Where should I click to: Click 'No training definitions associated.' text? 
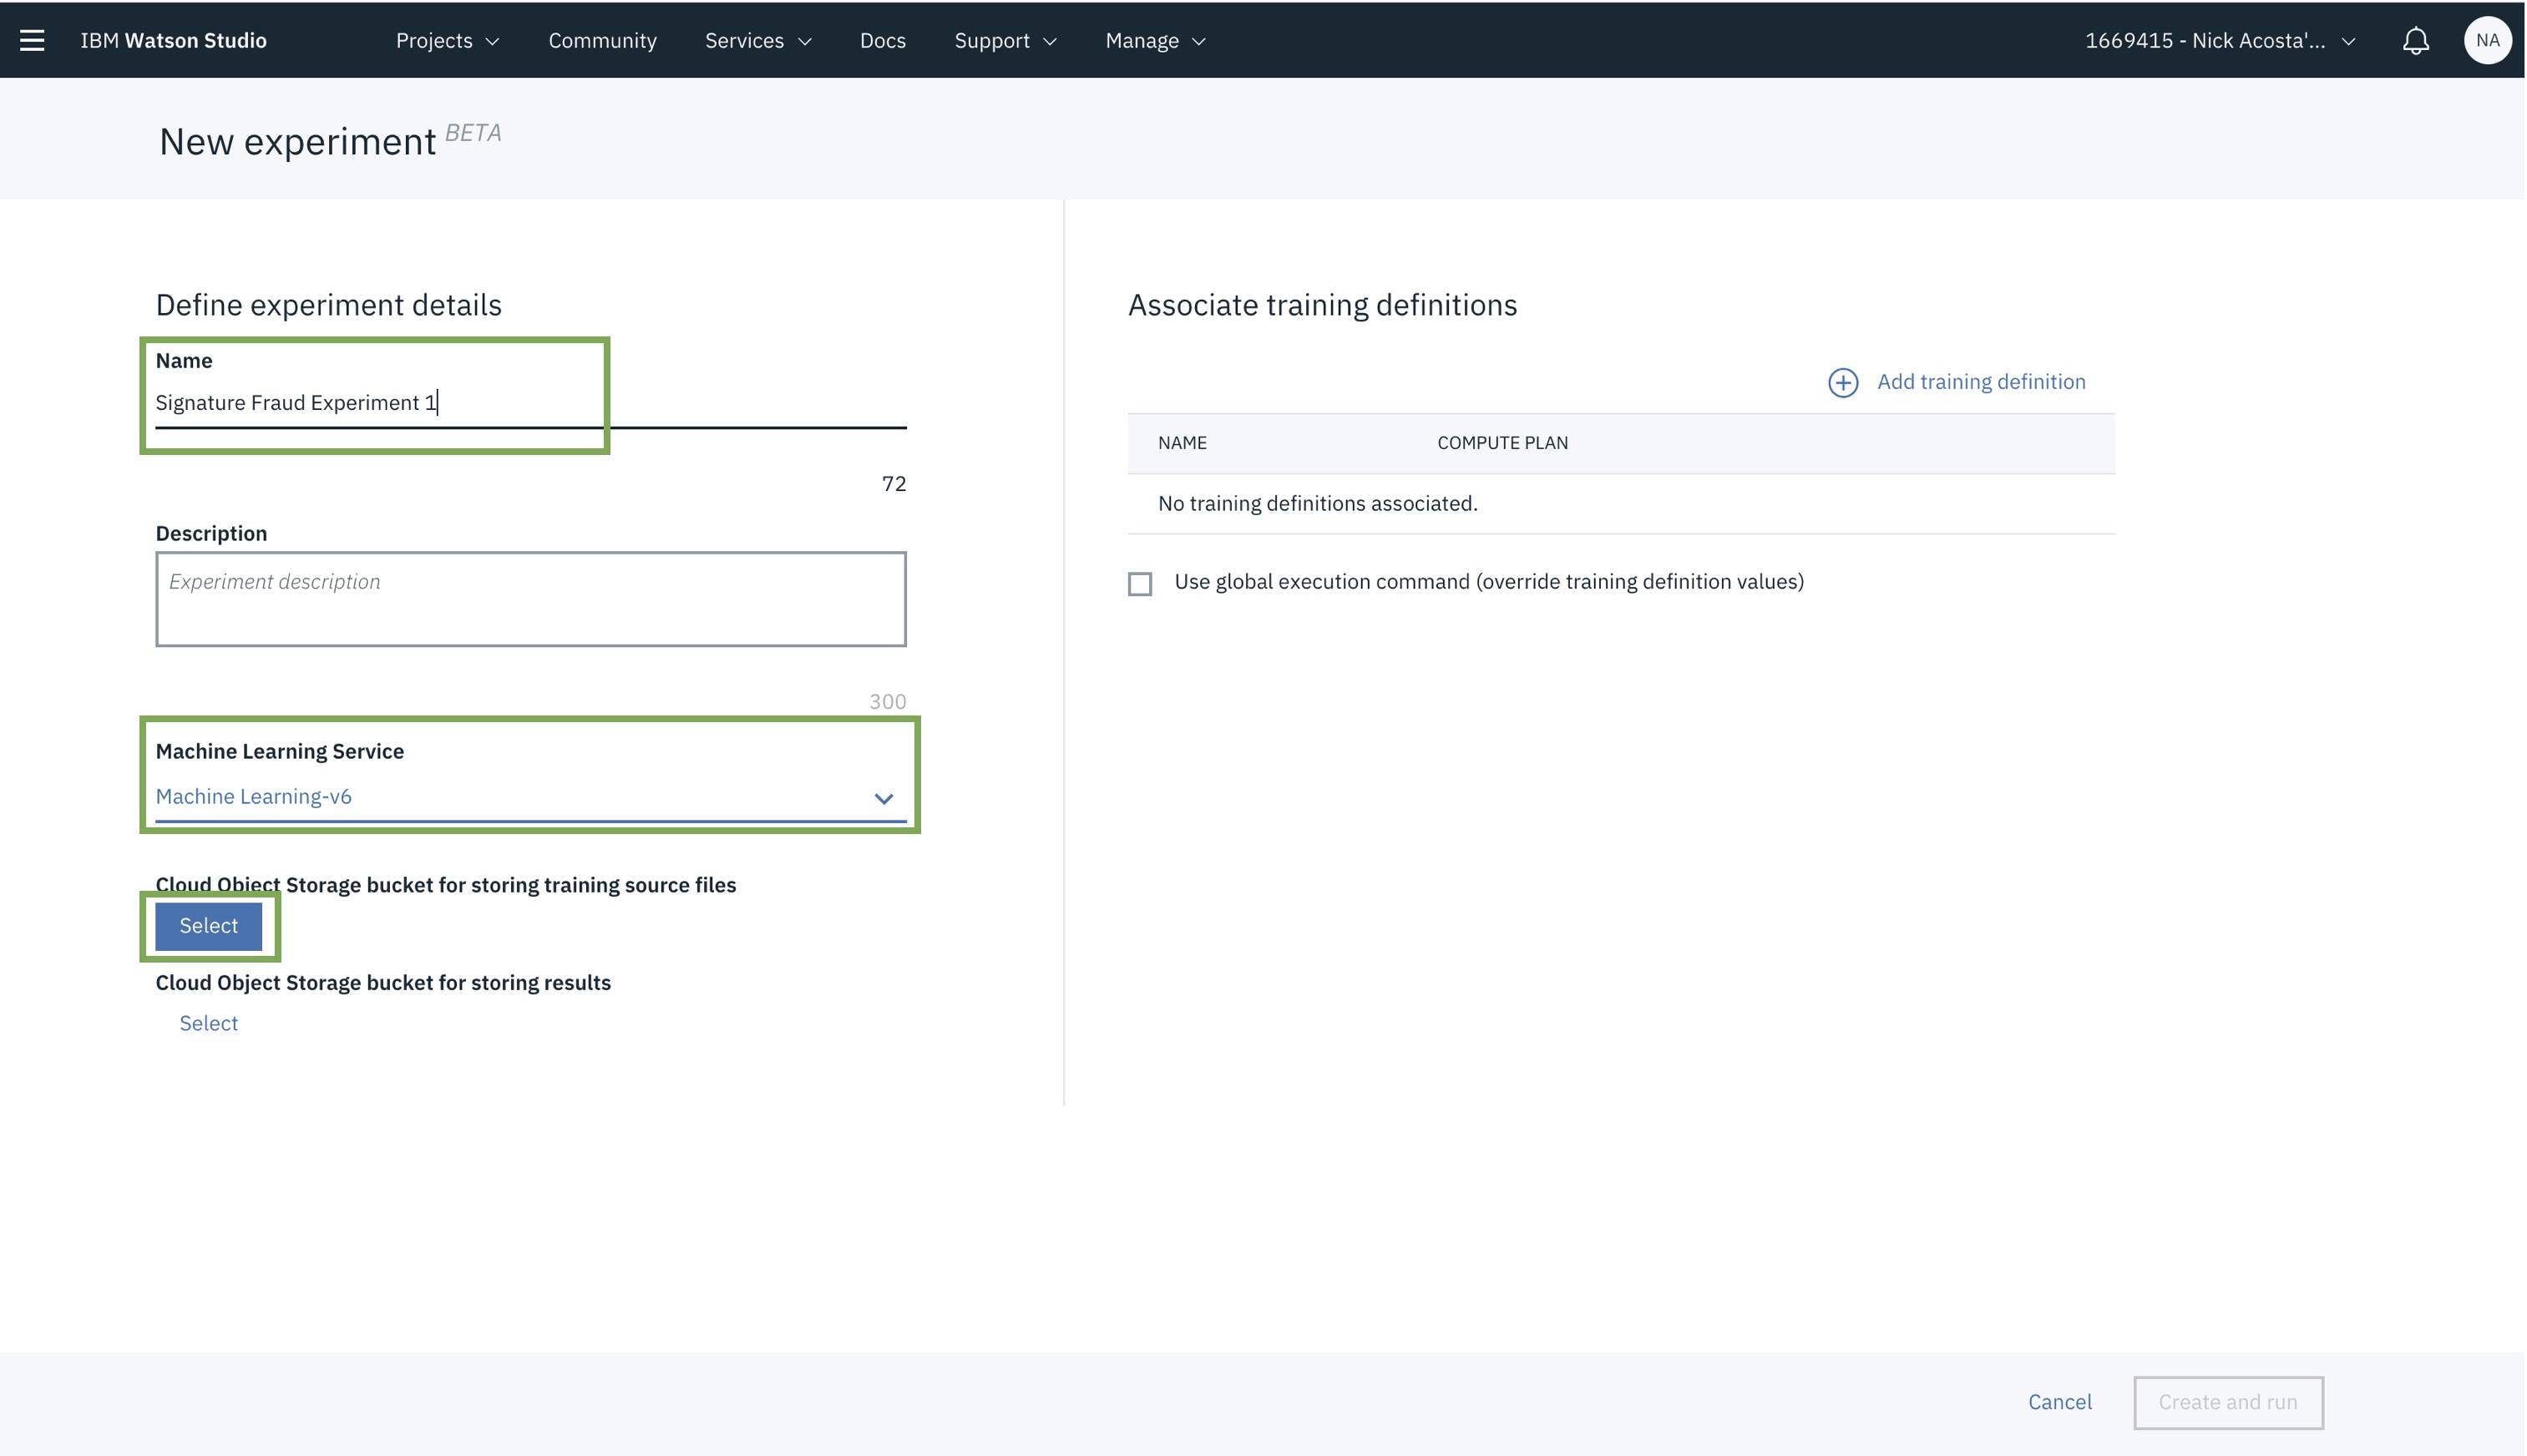[x=1317, y=503]
